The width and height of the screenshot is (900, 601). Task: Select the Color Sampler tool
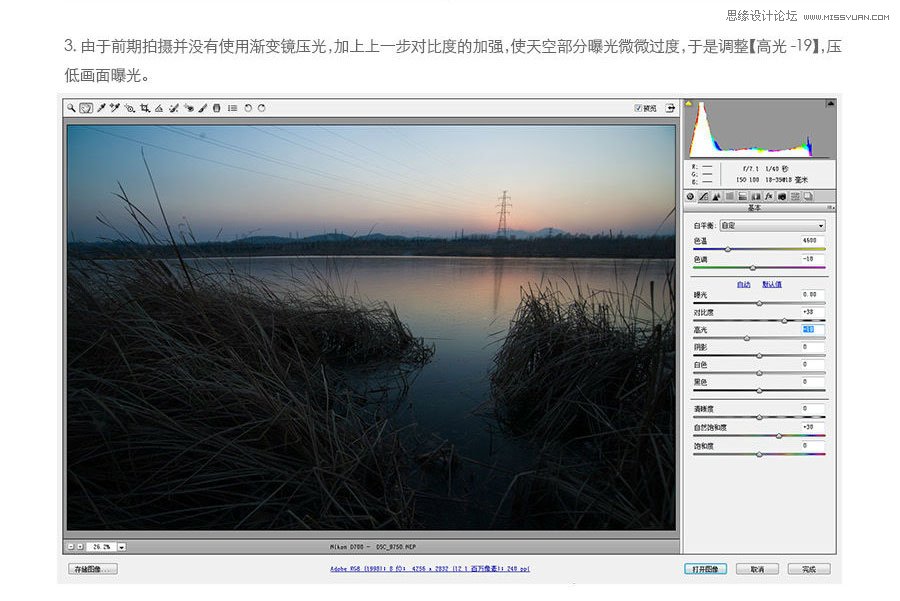(x=115, y=108)
